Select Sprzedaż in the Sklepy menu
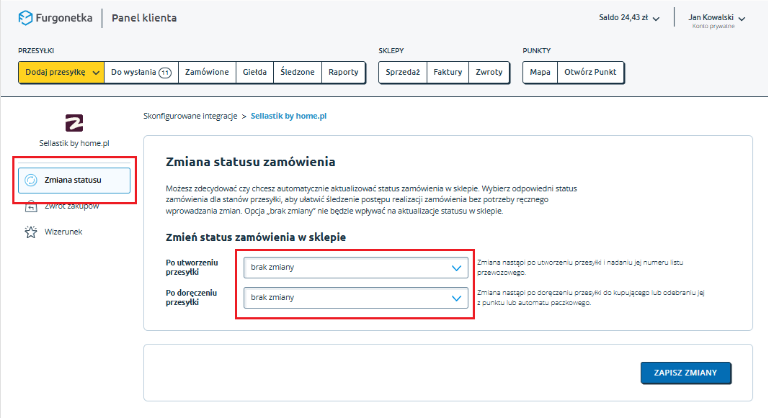The height and width of the screenshot is (418, 768). click(402, 72)
